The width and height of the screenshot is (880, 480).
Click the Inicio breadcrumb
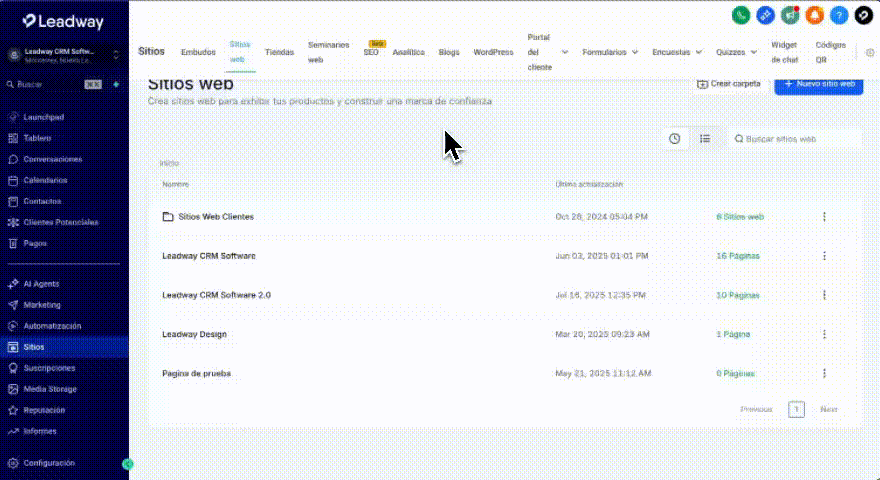pyautogui.click(x=169, y=163)
